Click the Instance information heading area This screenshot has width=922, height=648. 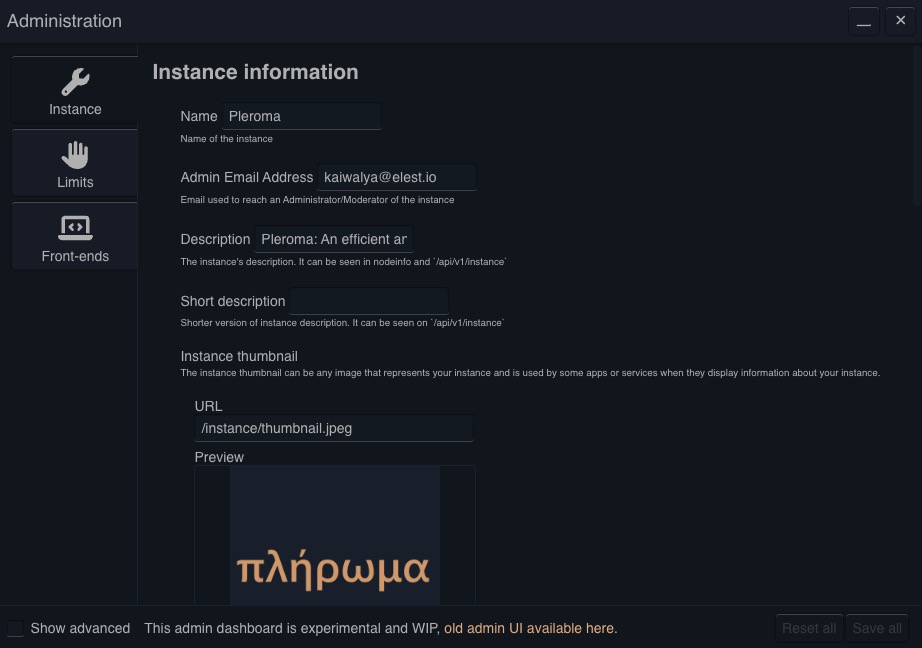point(254,72)
